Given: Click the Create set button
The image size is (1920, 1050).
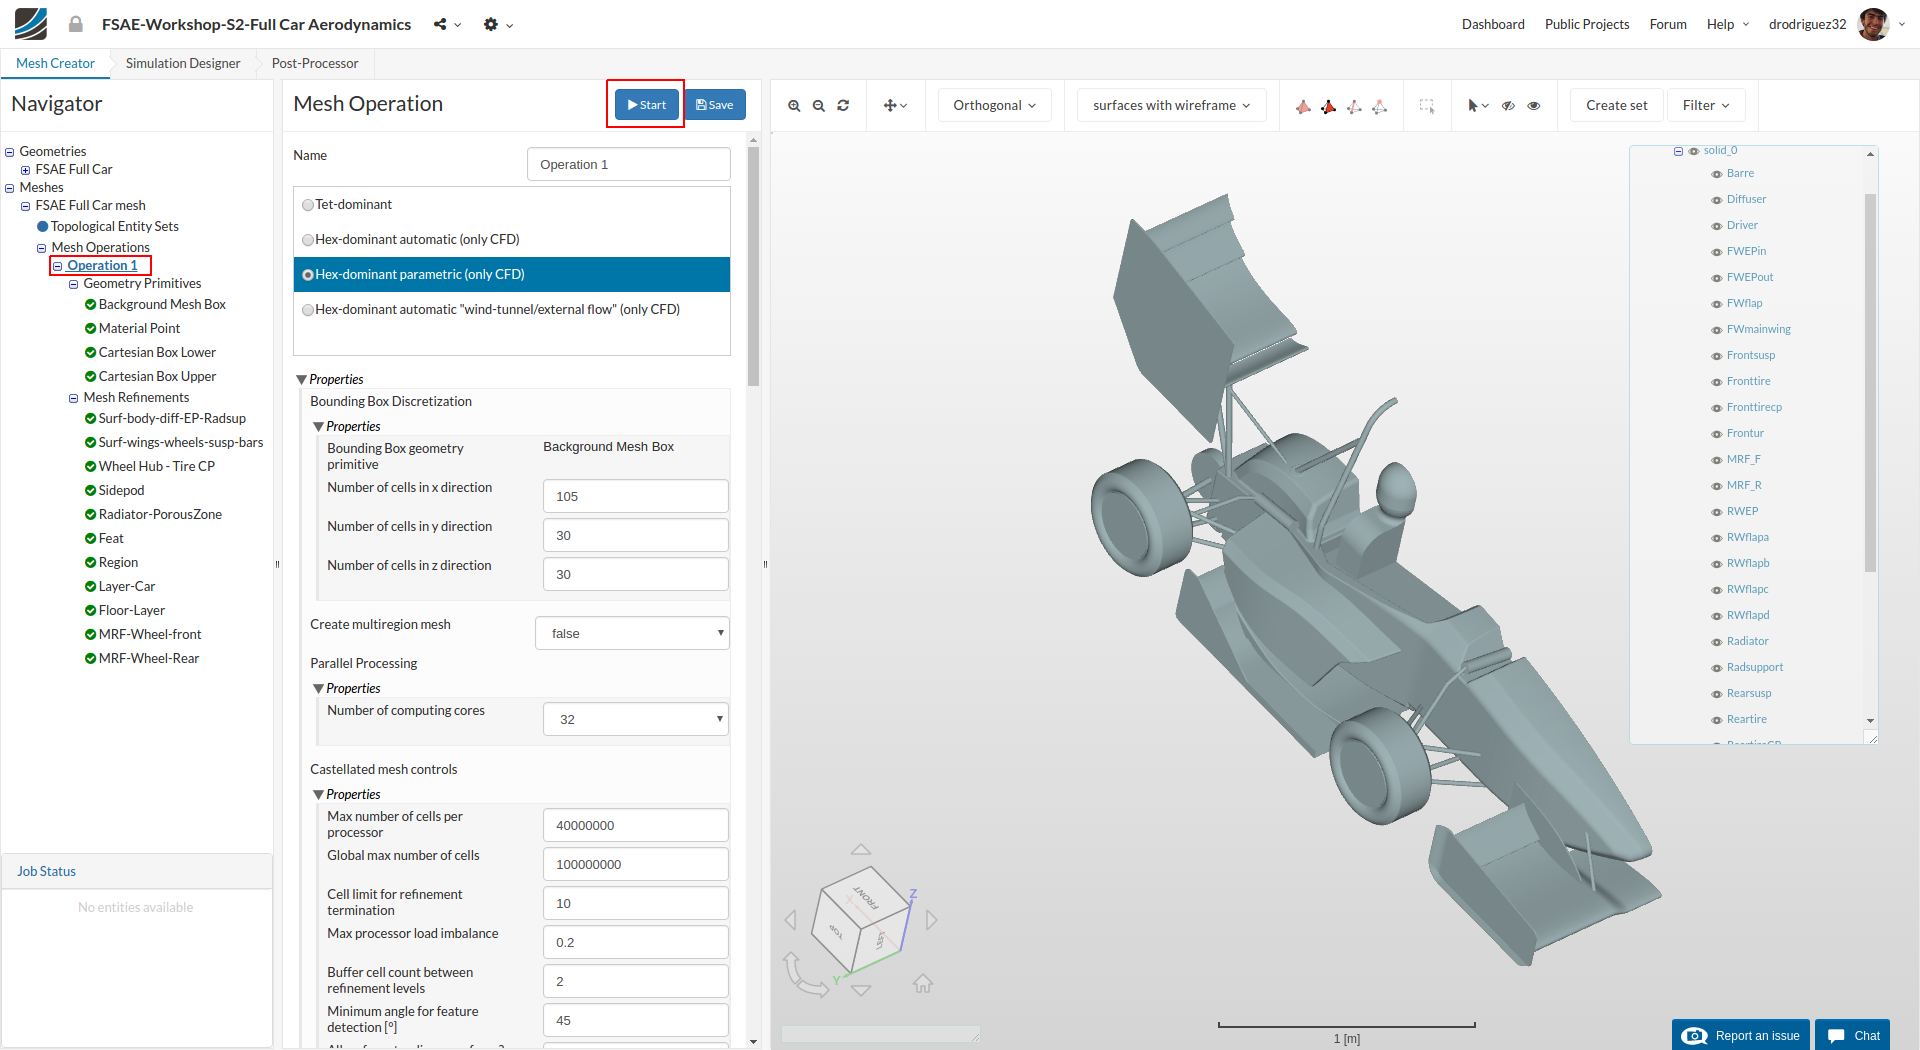Looking at the screenshot, I should tap(1616, 105).
